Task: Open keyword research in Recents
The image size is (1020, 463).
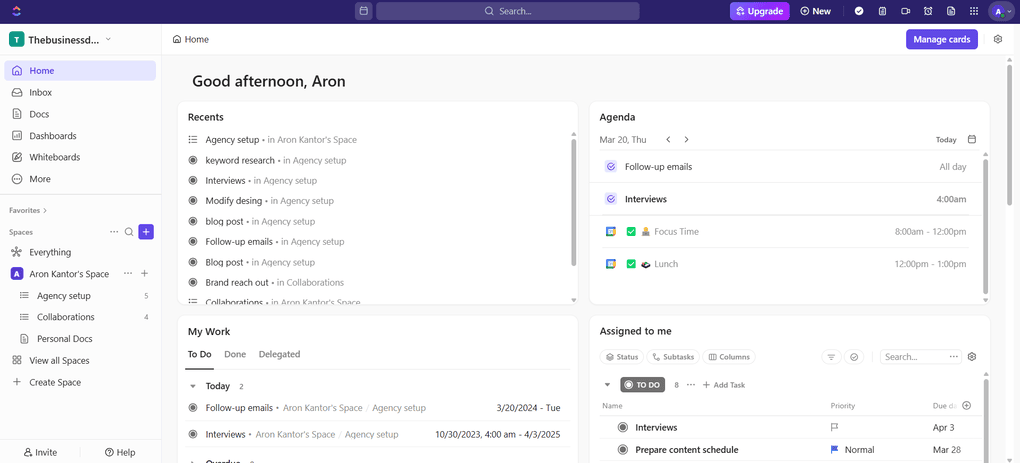Action: [x=239, y=160]
